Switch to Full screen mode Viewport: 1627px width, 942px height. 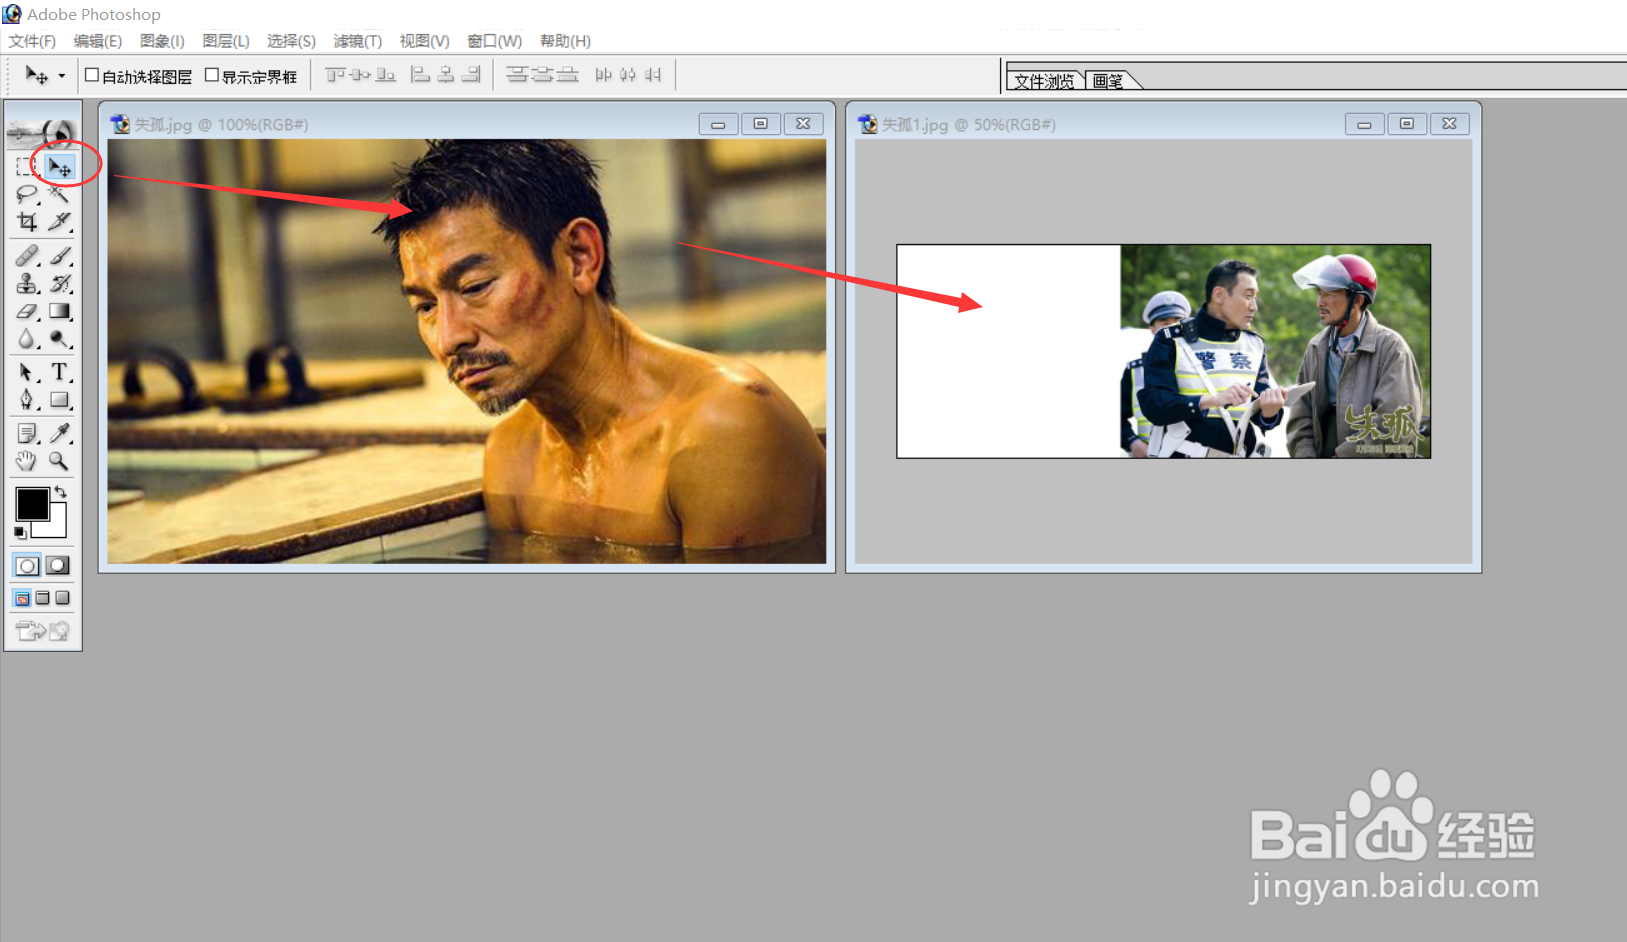click(63, 598)
